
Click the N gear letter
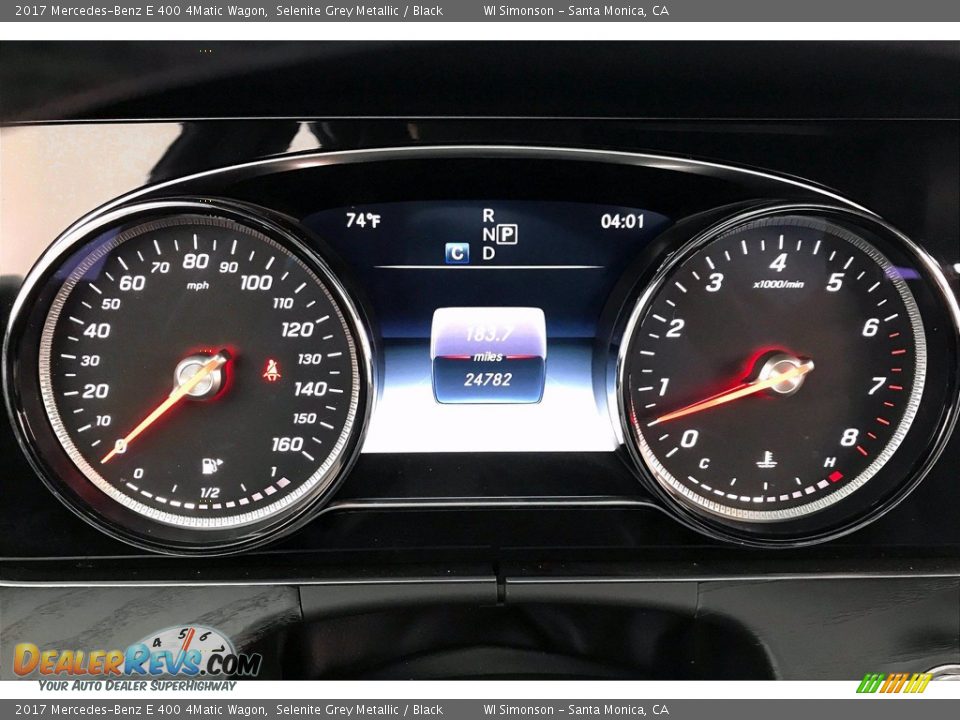point(488,234)
